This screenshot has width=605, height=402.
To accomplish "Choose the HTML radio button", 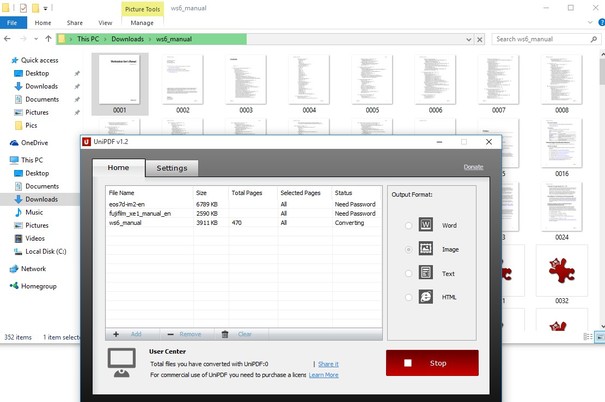I will pyautogui.click(x=408, y=297).
